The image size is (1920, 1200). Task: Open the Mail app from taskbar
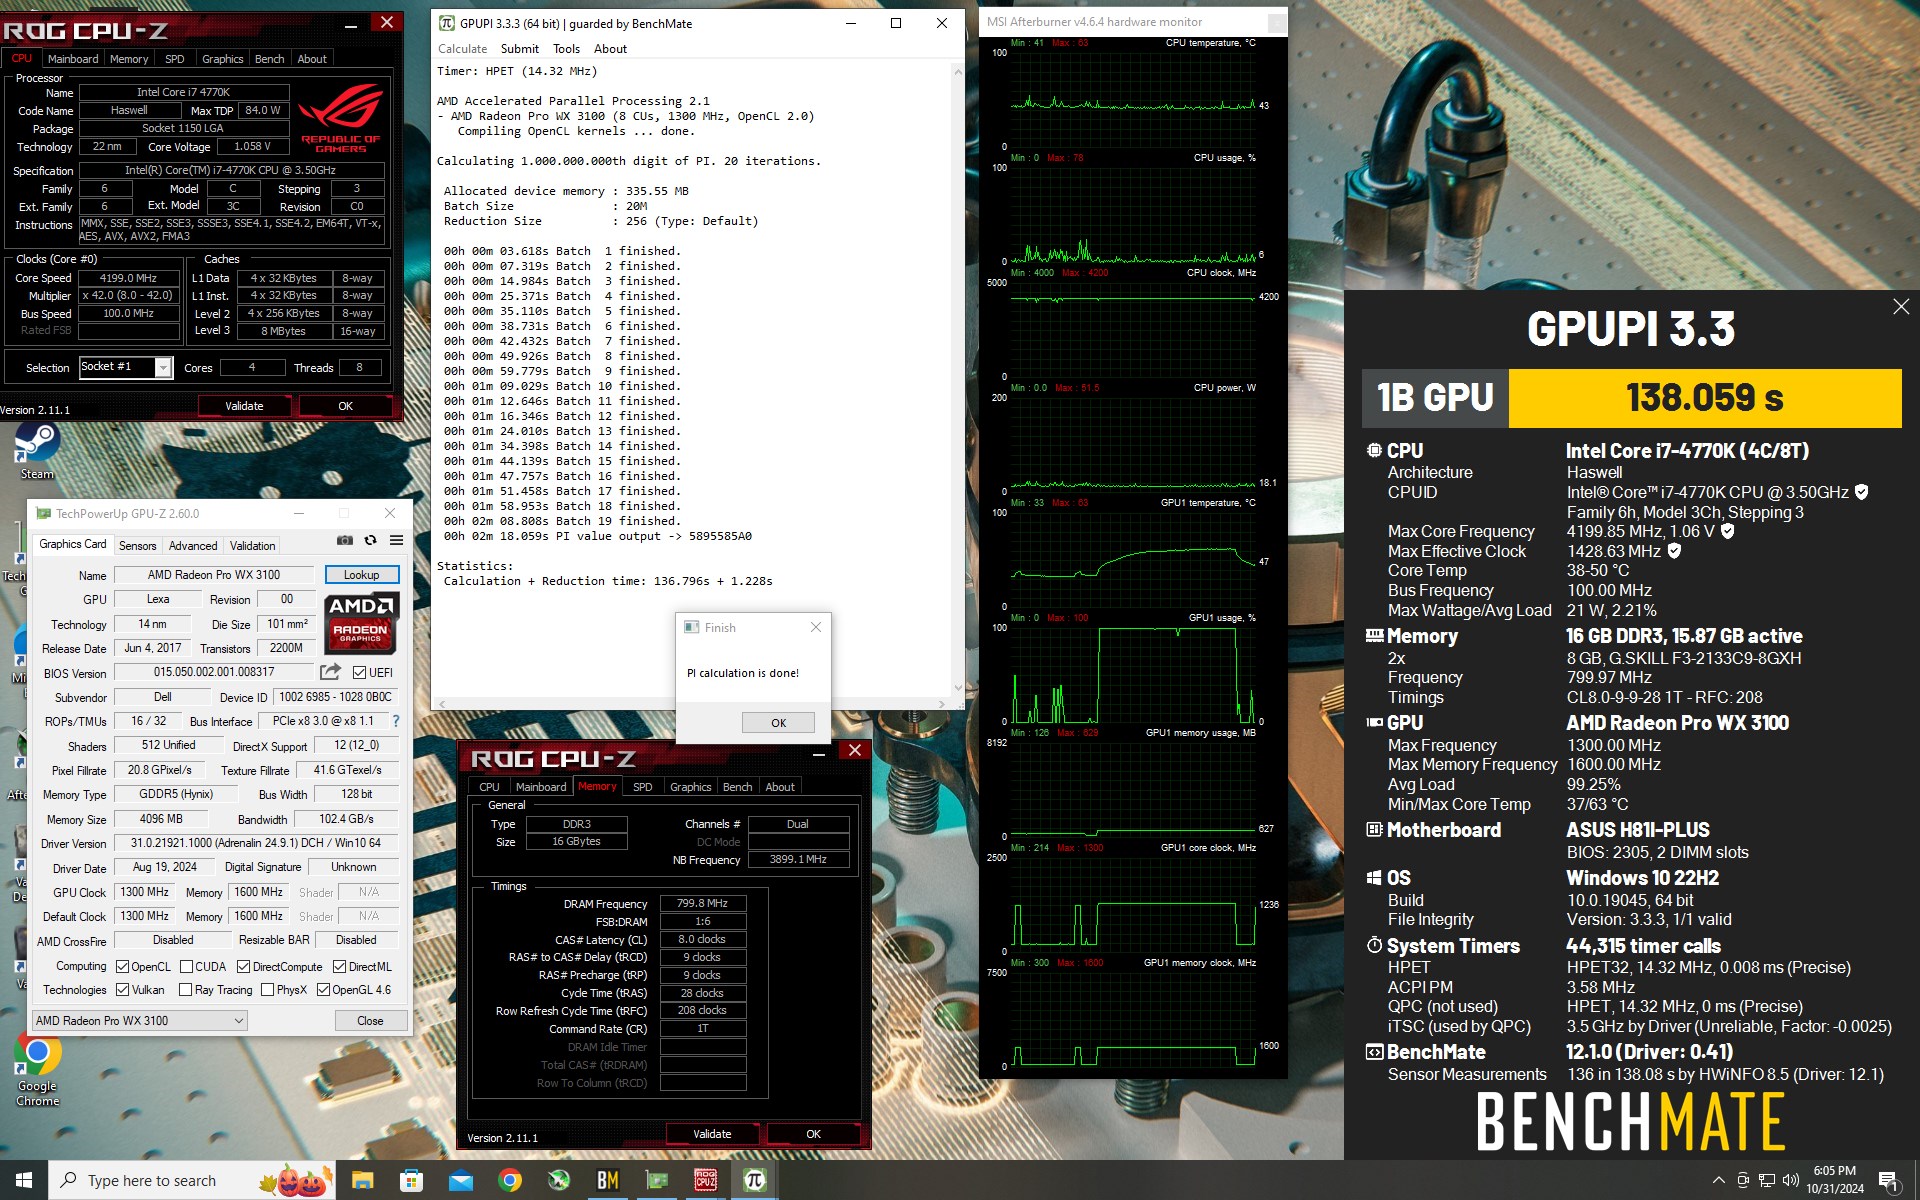(x=460, y=1181)
